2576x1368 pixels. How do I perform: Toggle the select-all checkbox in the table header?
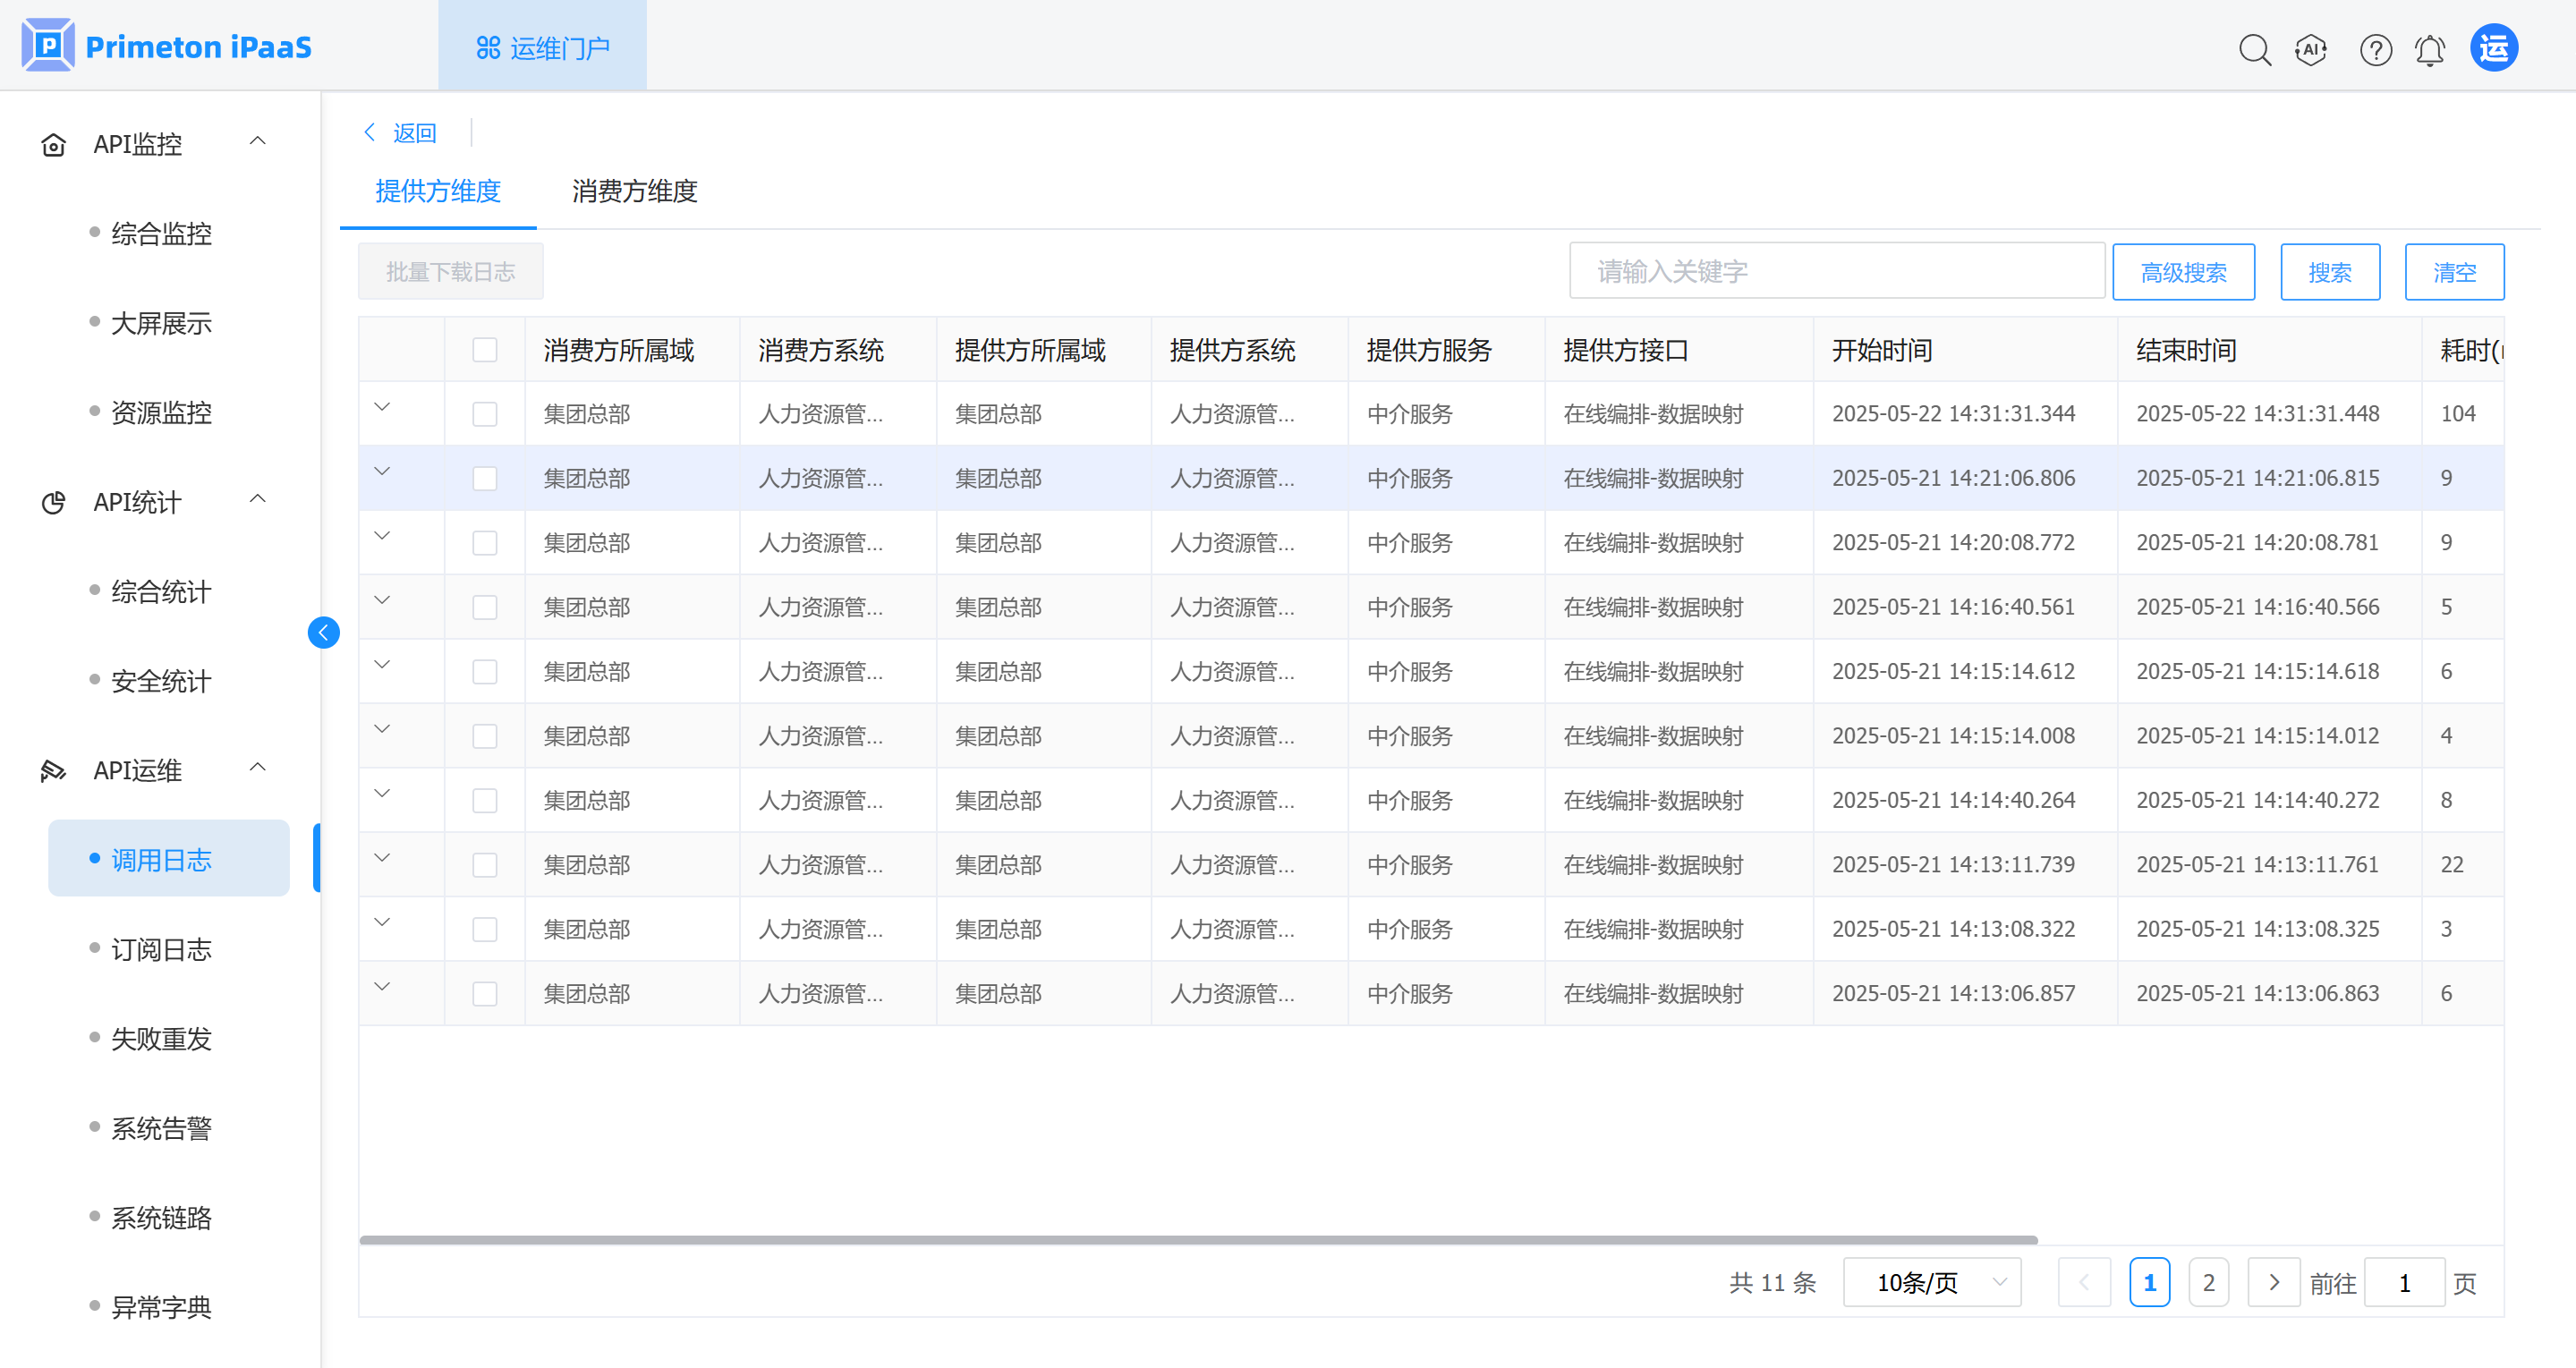coord(485,350)
